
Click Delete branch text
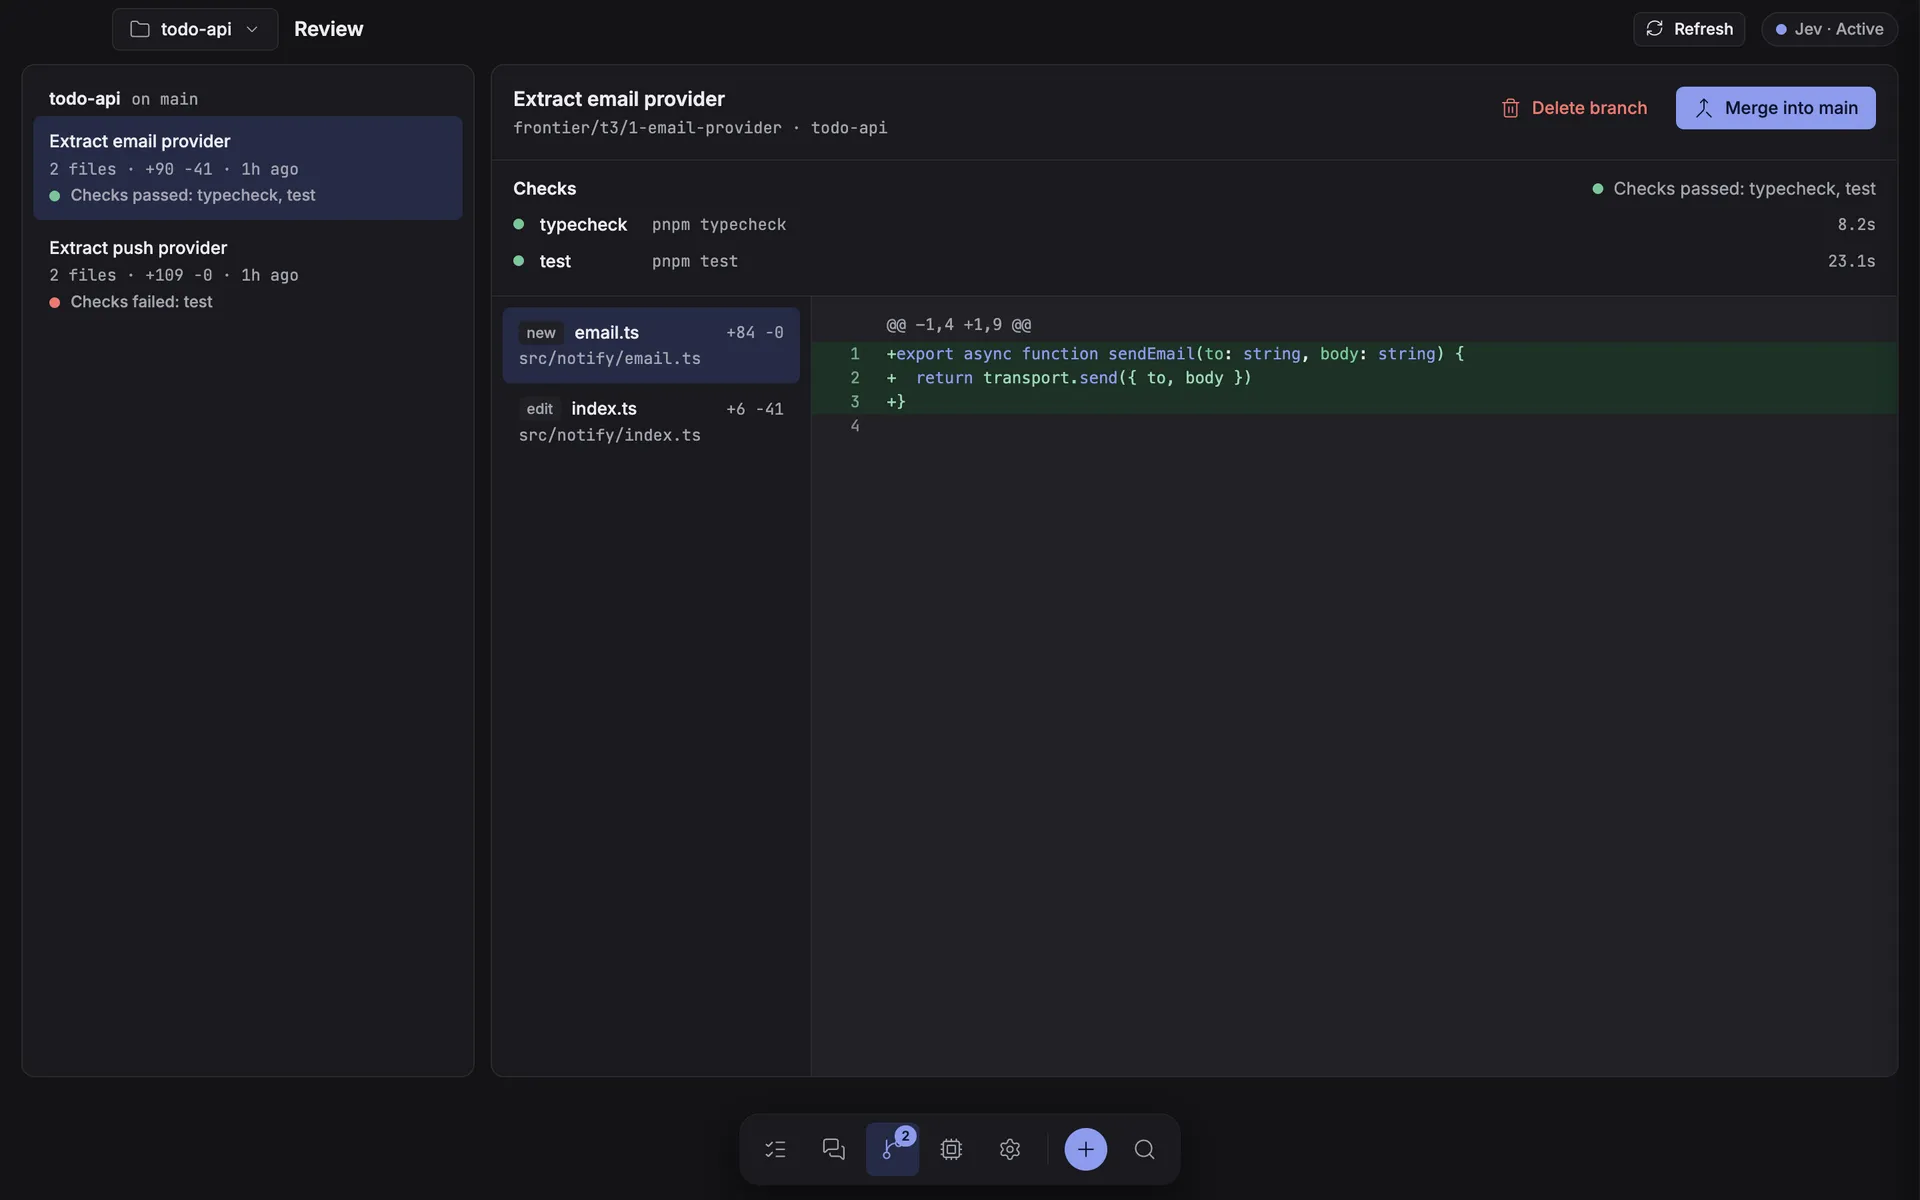1589,108
